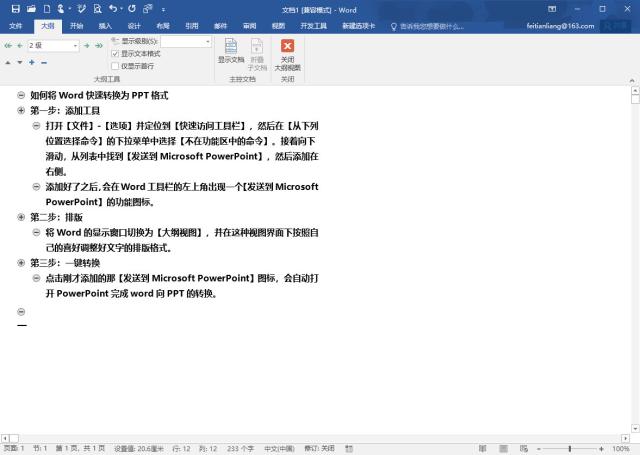Switch to the 设计 Design tab
Image resolution: width=640 pixels, height=455 pixels.
point(134,26)
